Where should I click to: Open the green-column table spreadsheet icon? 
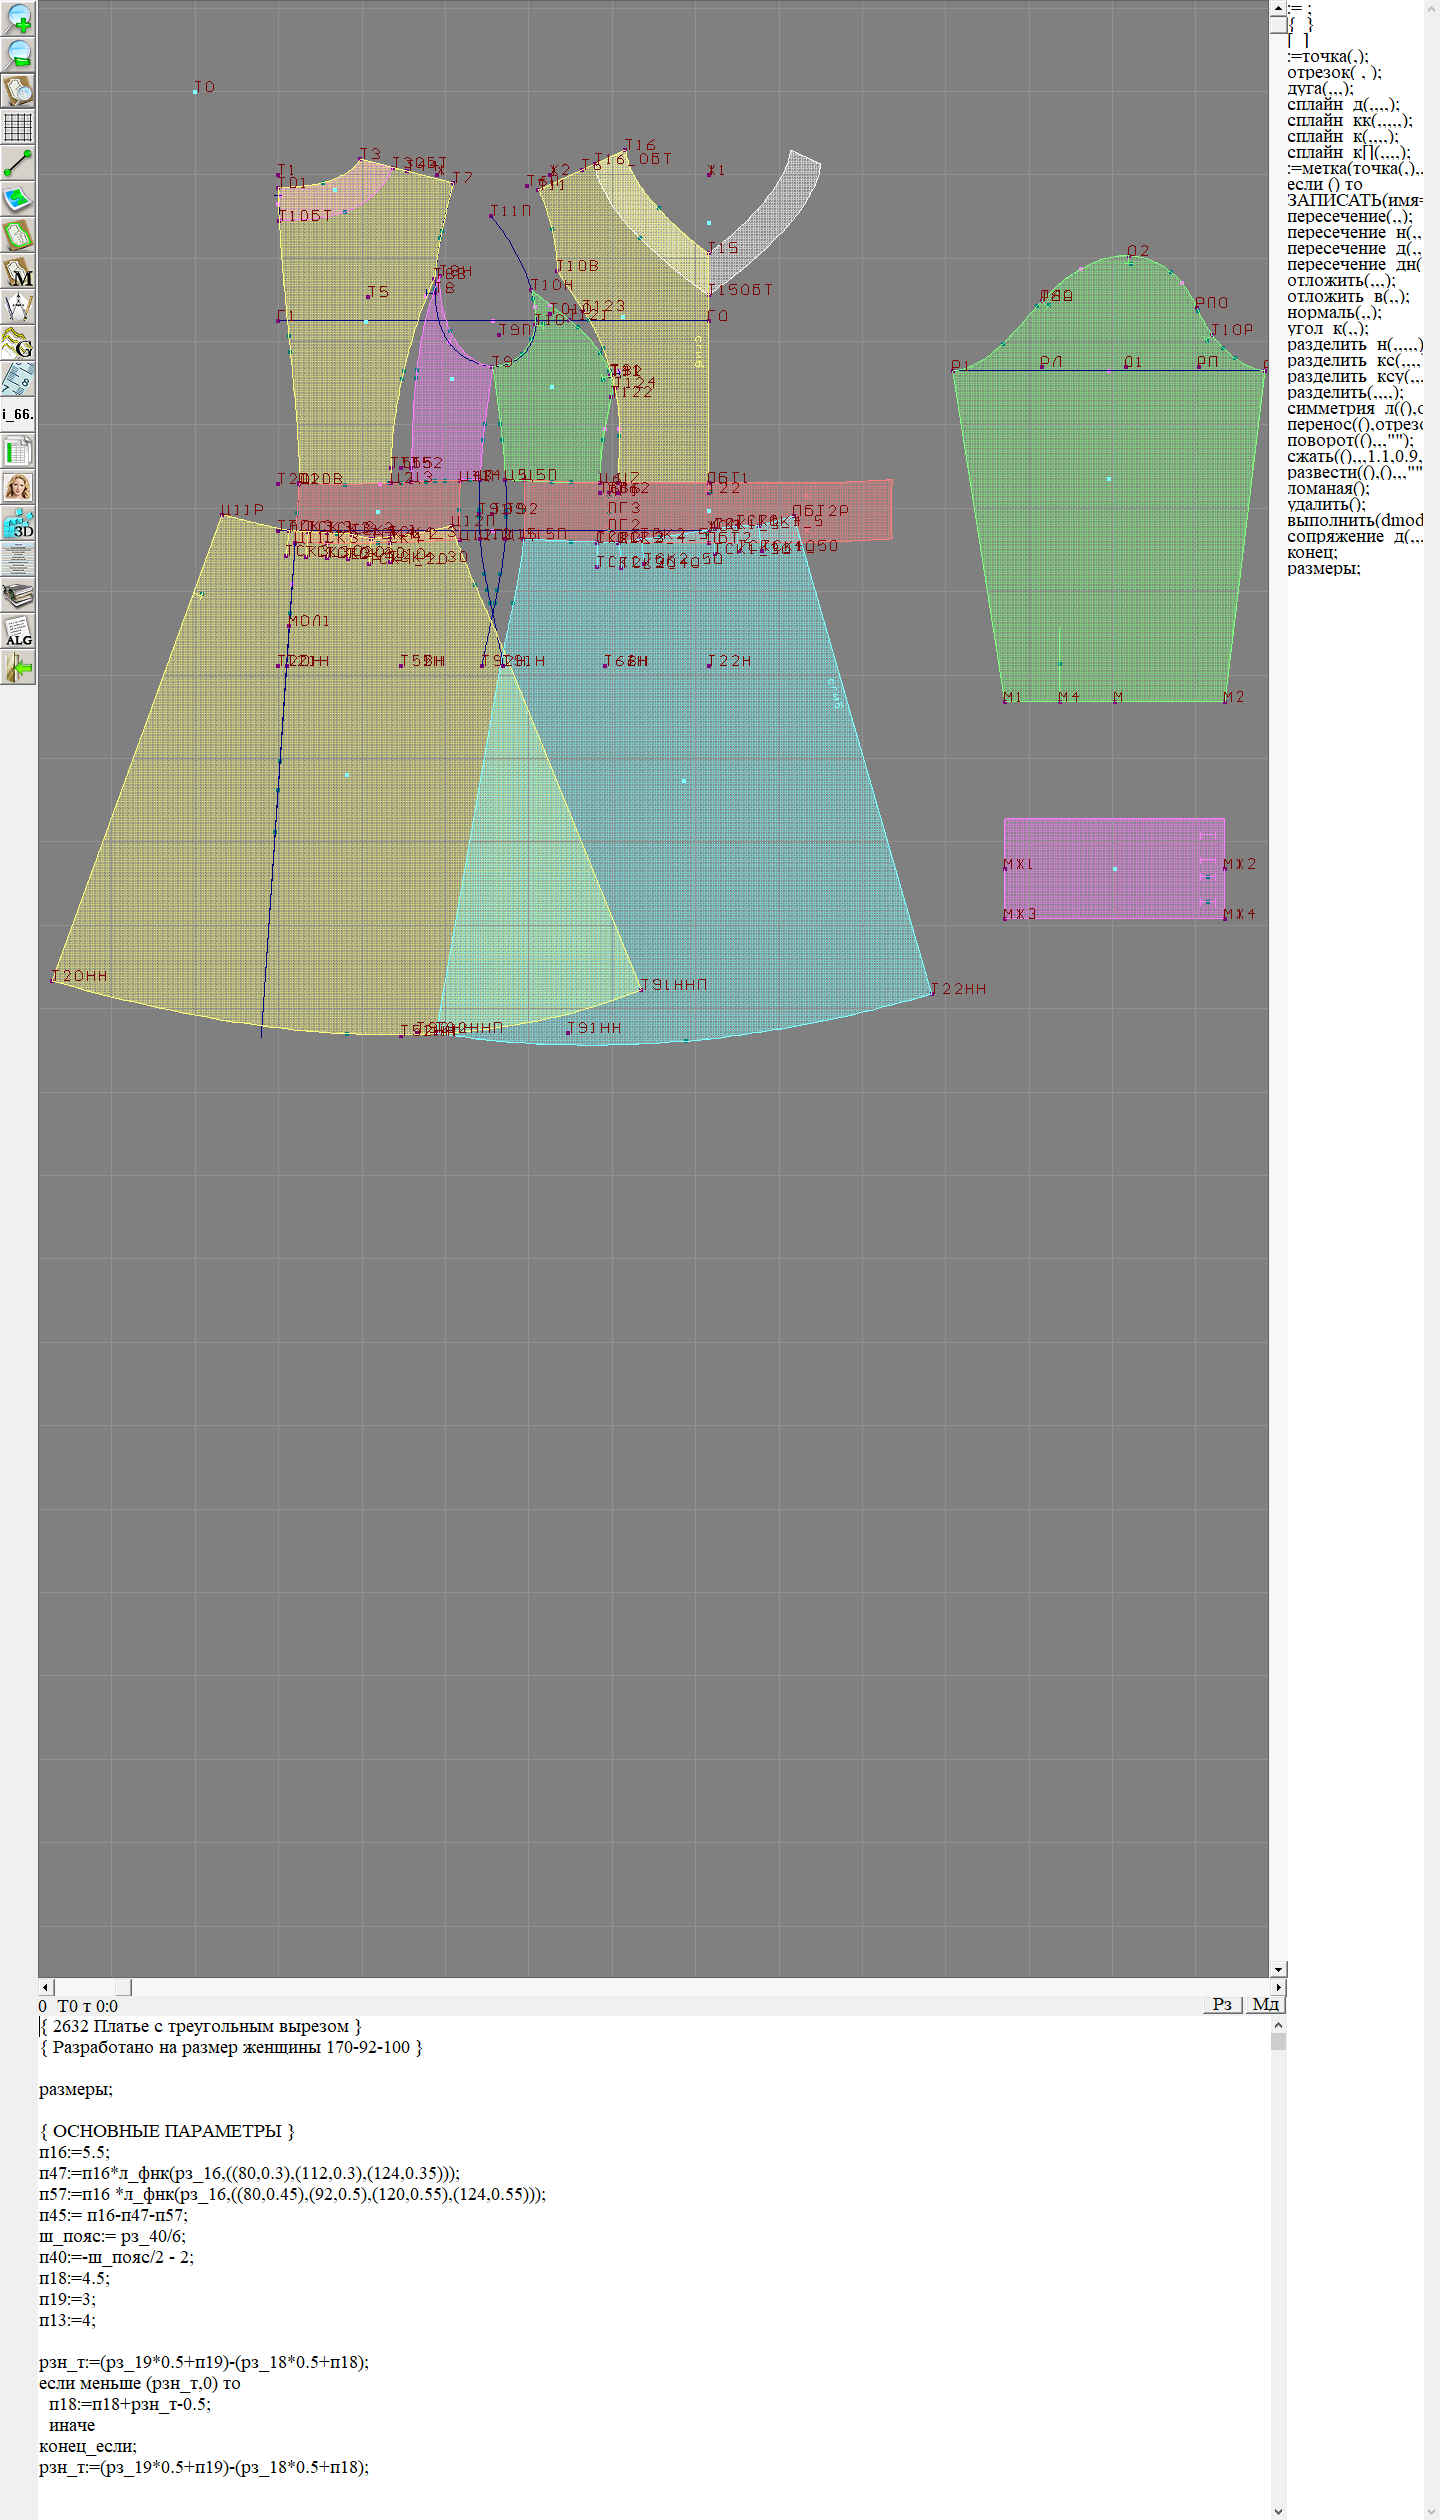click(x=18, y=451)
